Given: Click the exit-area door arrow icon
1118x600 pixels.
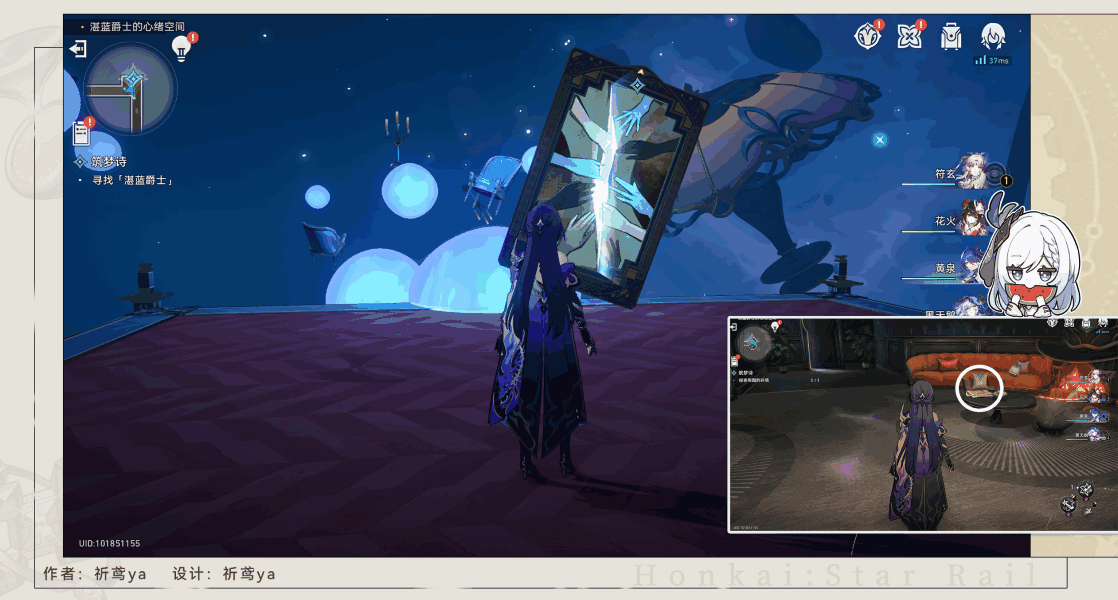Looking at the screenshot, I should click(x=78, y=48).
